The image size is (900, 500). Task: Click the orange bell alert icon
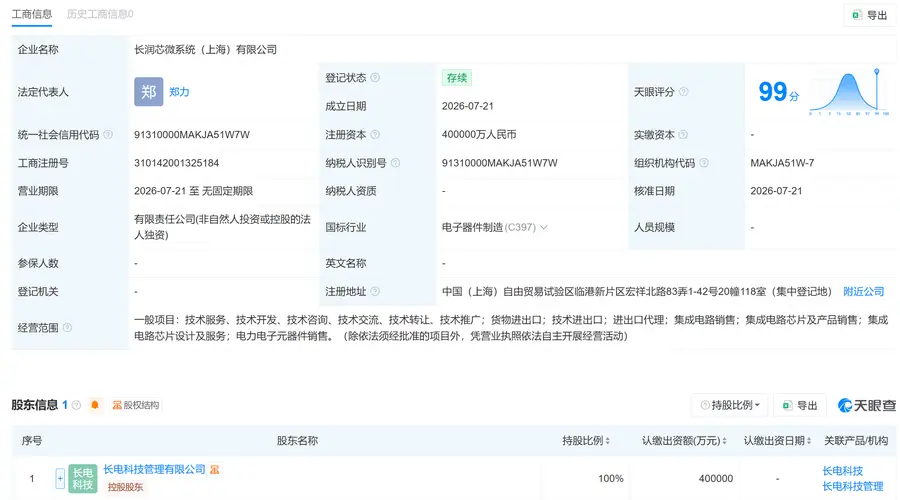pyautogui.click(x=95, y=405)
